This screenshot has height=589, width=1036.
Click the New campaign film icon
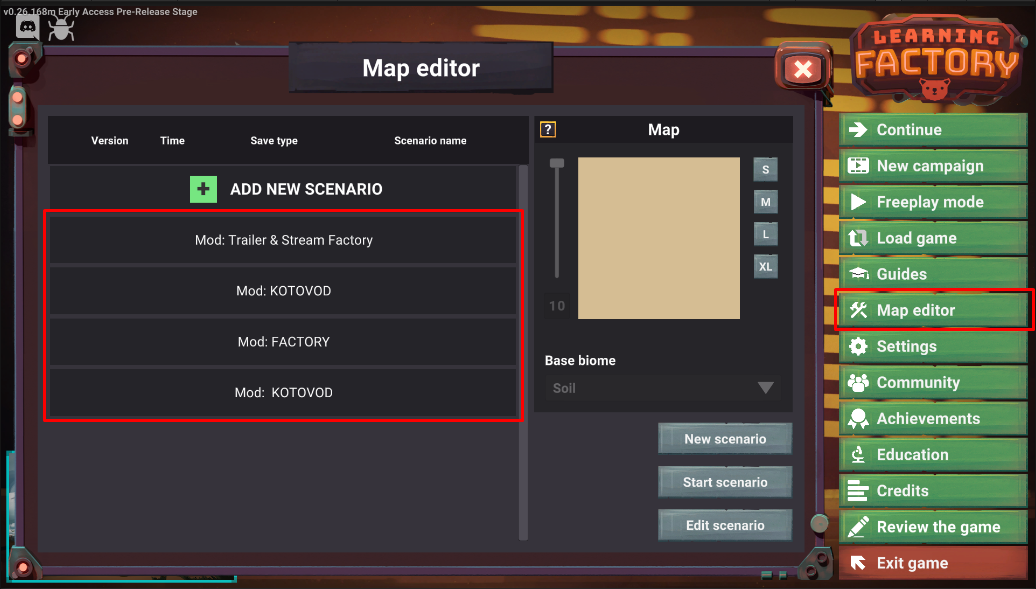coord(858,165)
